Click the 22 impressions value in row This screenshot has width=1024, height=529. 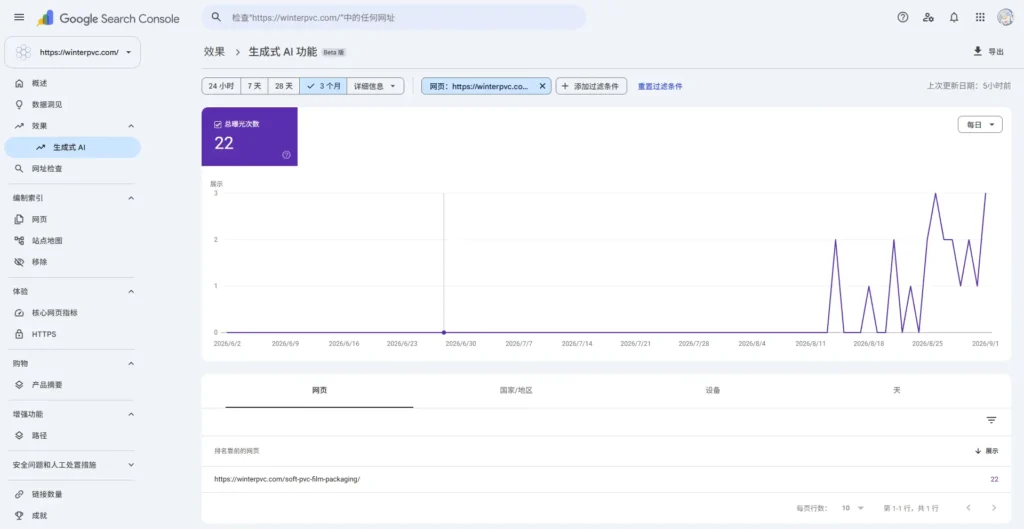[994, 479]
